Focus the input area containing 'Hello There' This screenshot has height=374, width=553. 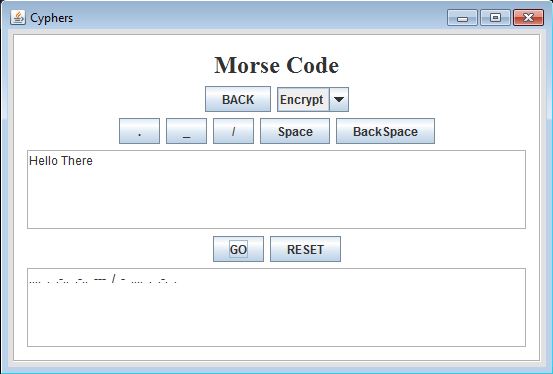[x=276, y=189]
